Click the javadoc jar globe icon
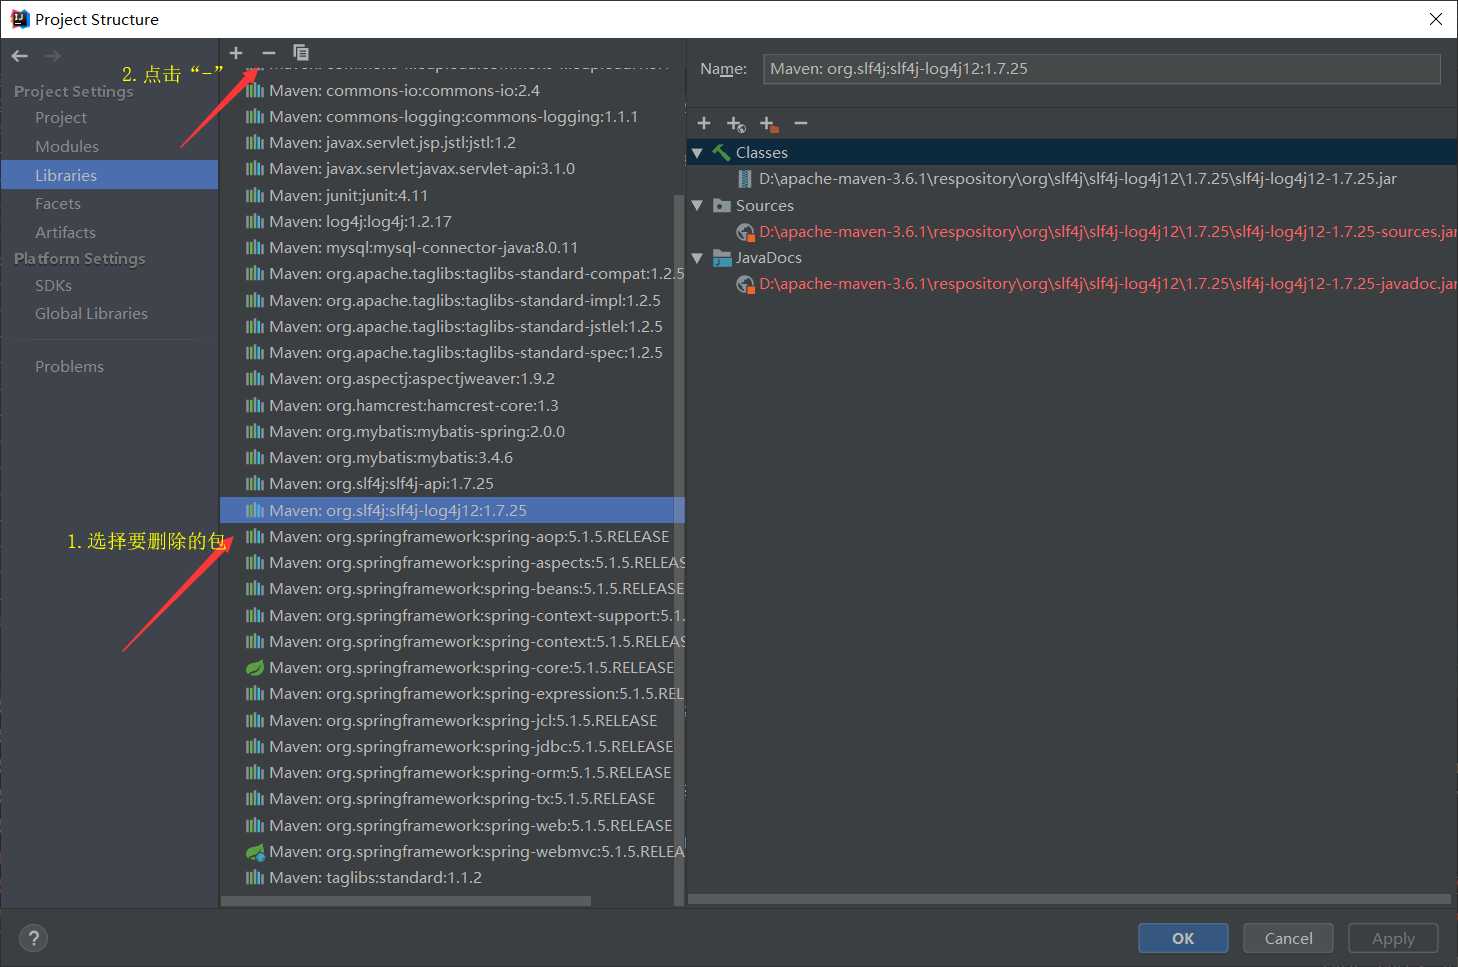The width and height of the screenshot is (1458, 967). pos(745,284)
